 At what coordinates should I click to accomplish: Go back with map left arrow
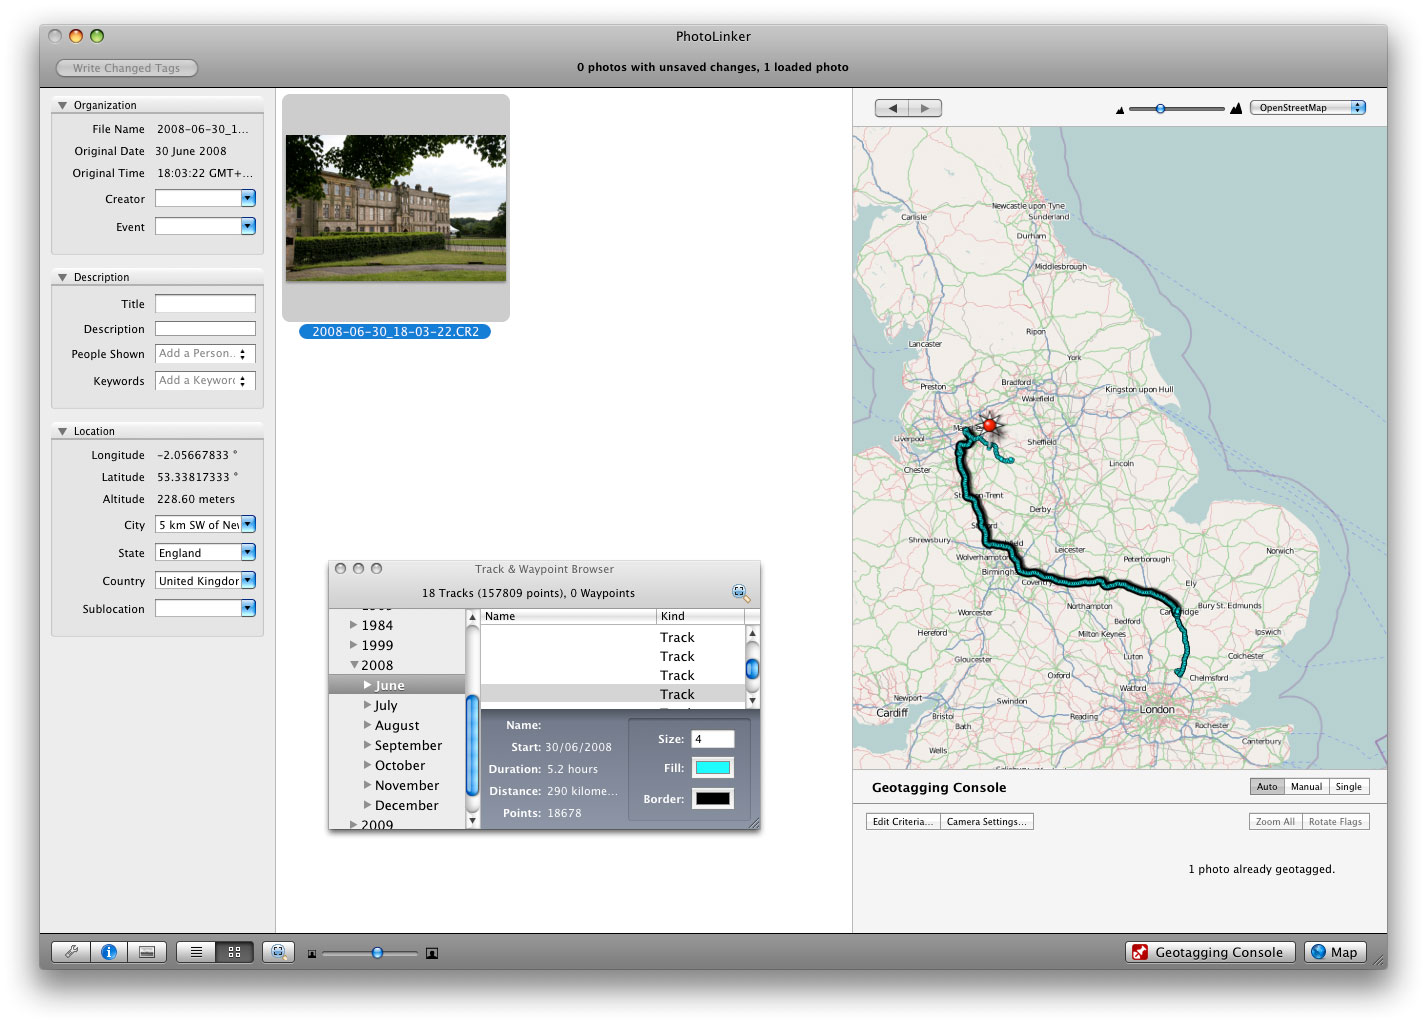click(x=892, y=108)
